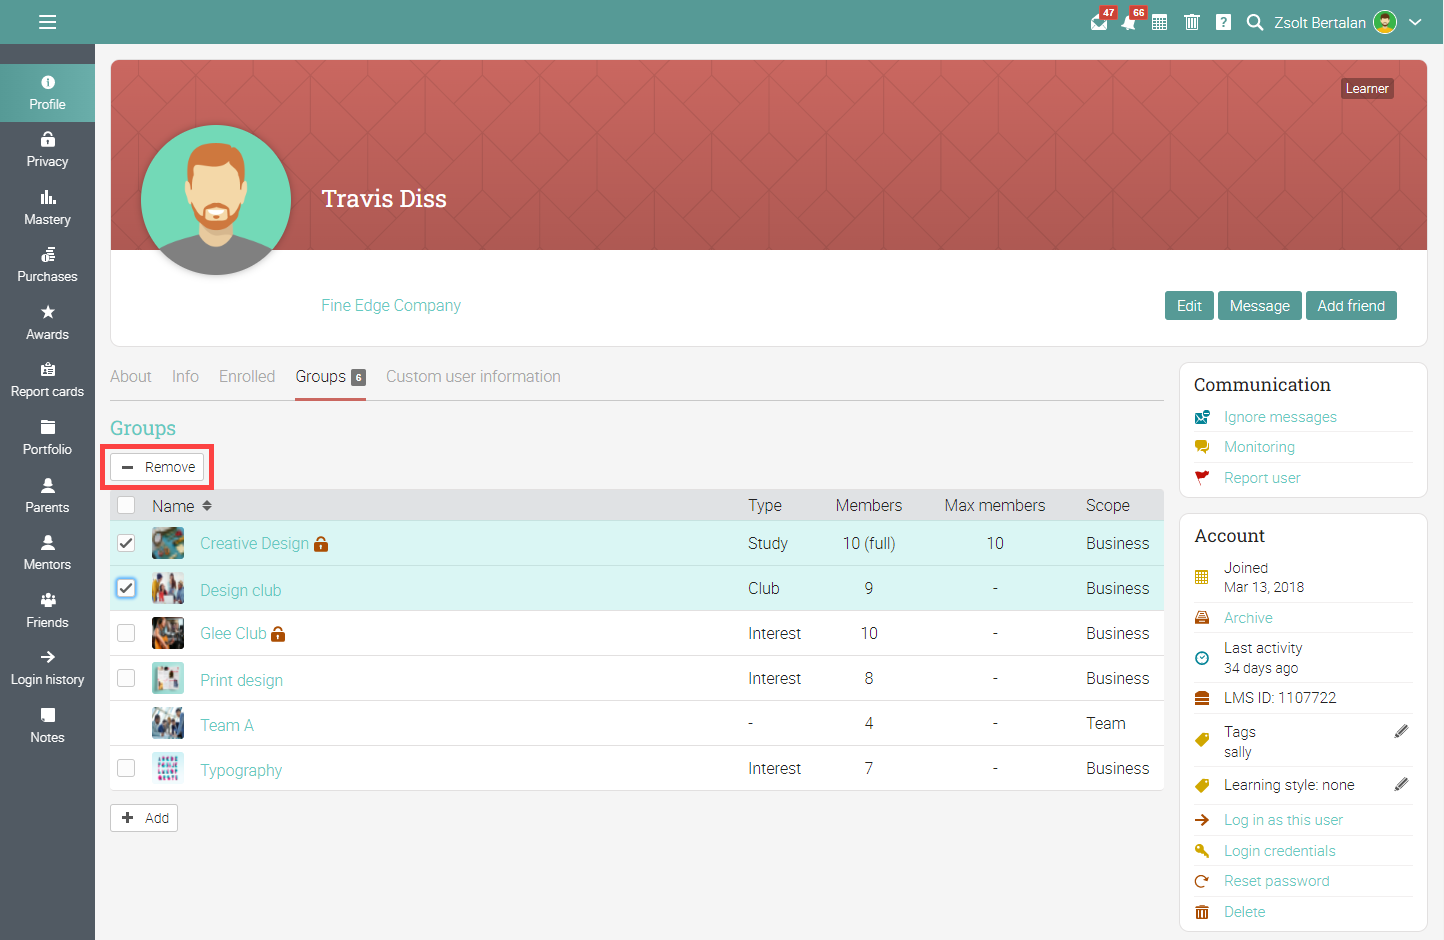1444x940 pixels.
Task: Open the Fine Edge Company link
Action: [391, 305]
